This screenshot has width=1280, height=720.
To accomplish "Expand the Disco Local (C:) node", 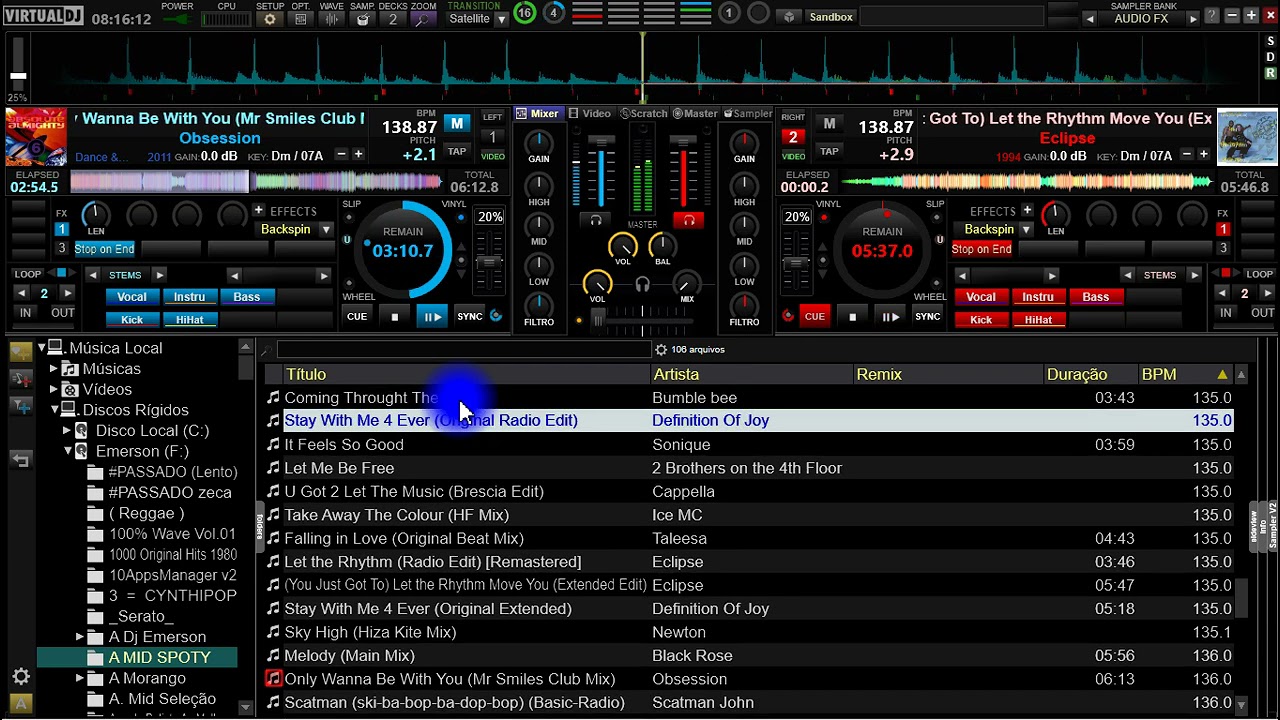I will click(67, 431).
